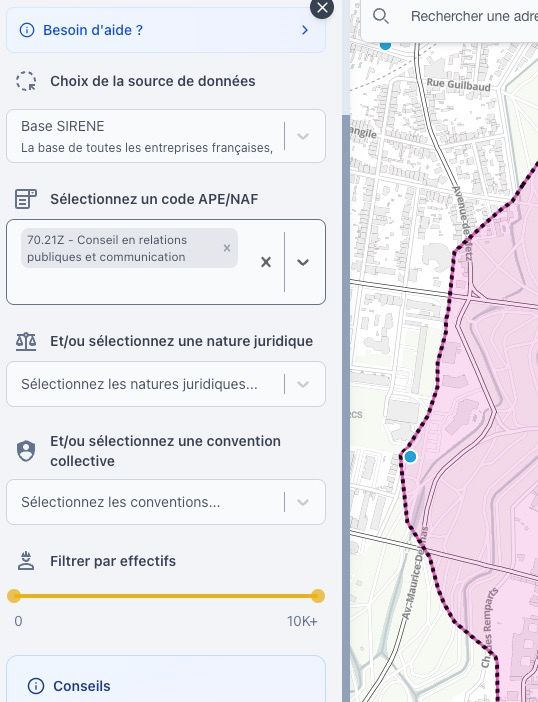Click the chevron of the conventions selector

pyautogui.click(x=303, y=502)
